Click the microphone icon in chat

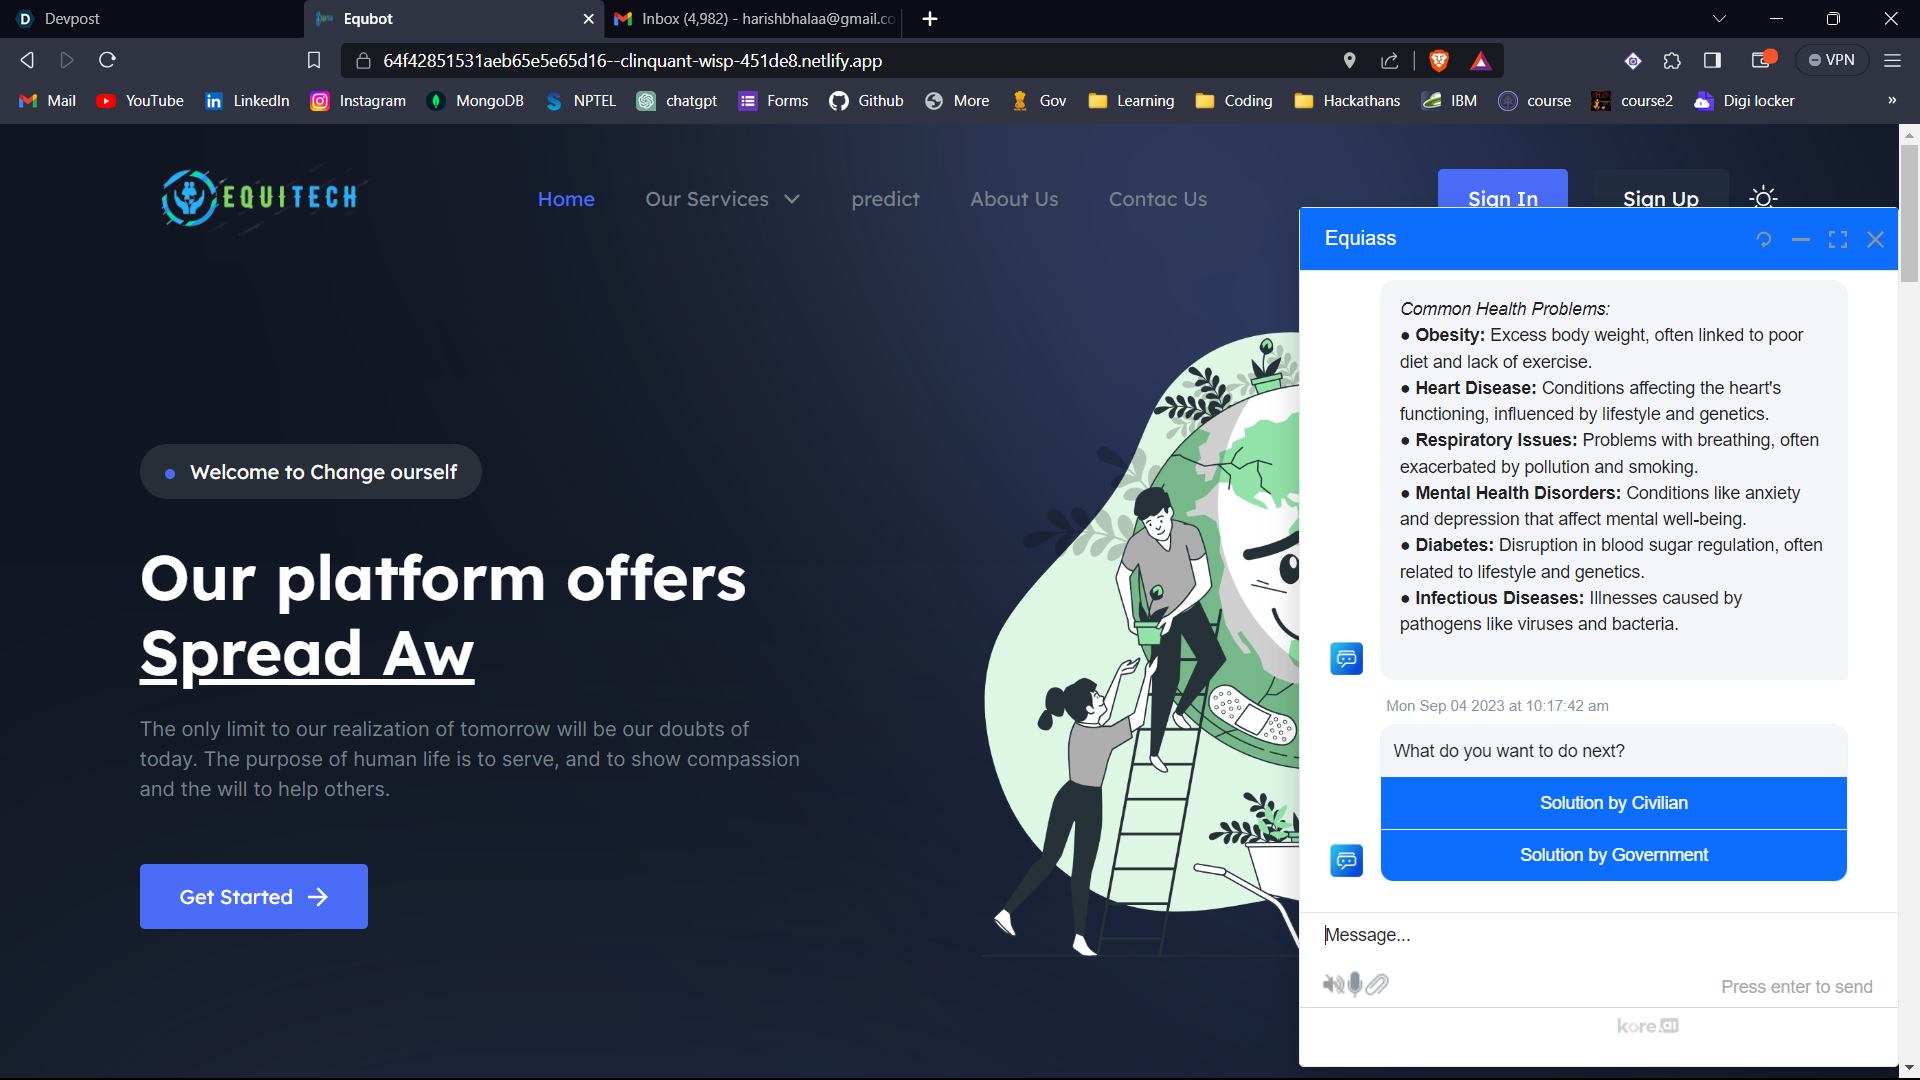tap(1355, 985)
